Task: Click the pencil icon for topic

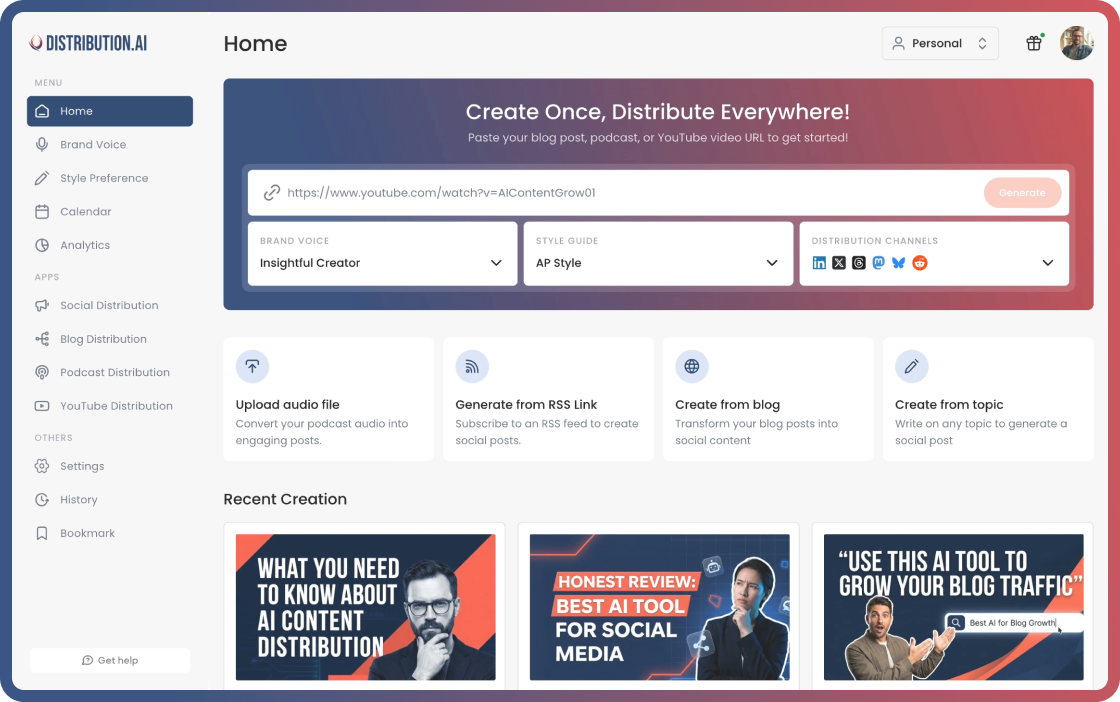Action: click(911, 366)
